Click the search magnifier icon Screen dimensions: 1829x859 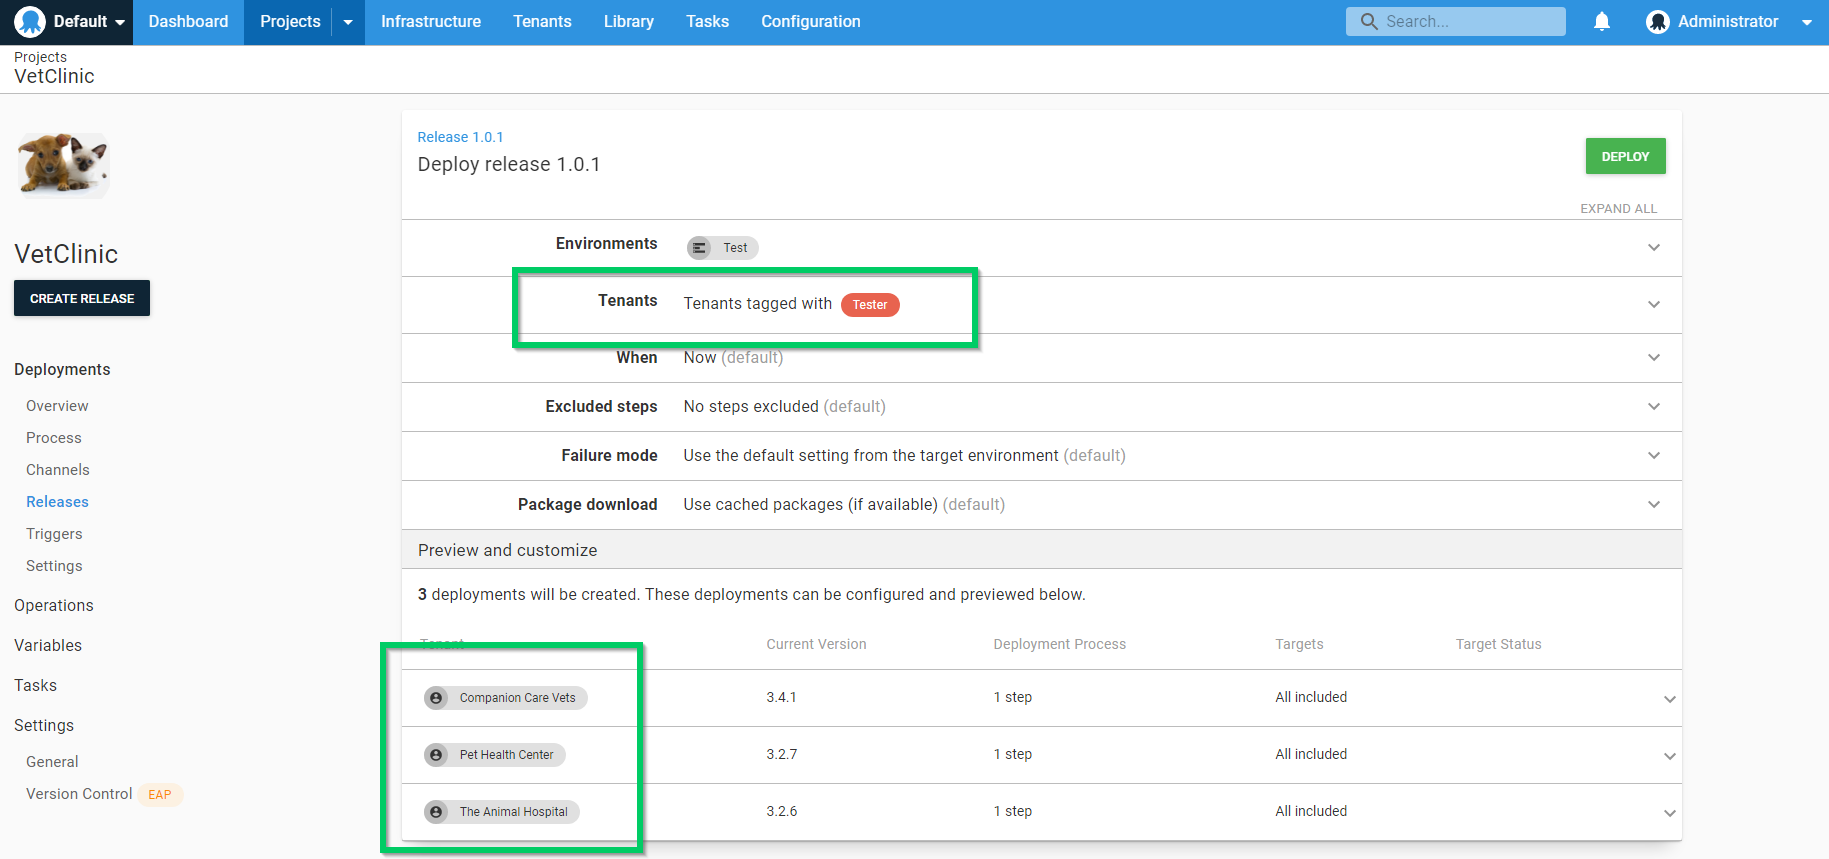point(1369,21)
